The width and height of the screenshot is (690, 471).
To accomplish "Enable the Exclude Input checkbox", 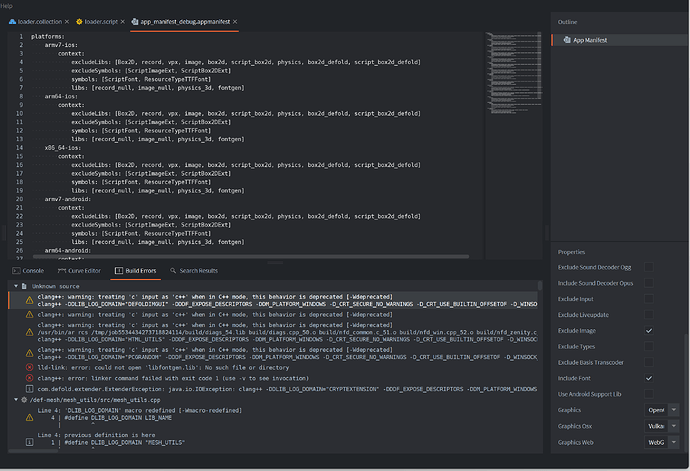I will (649, 298).
